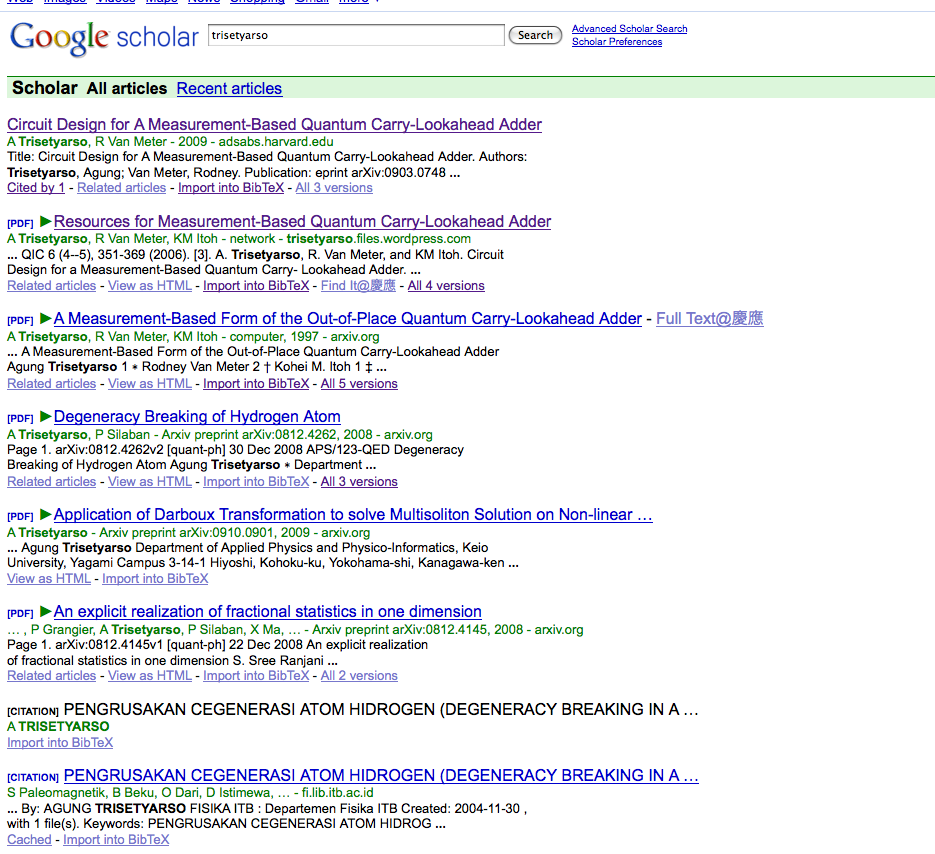The width and height of the screenshot is (935, 854).
Task: Open All 5 versions link
Action: tap(359, 384)
